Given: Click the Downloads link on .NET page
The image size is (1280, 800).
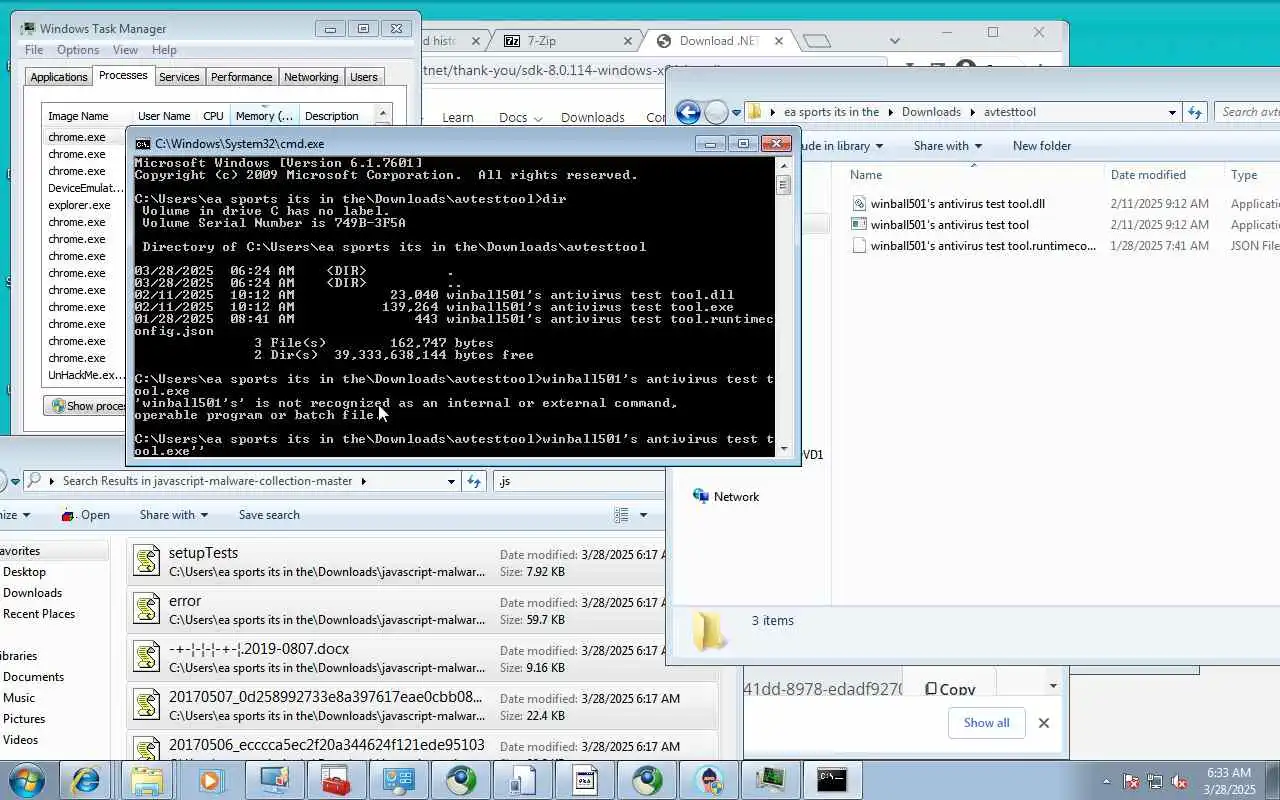Looking at the screenshot, I should [593, 118].
